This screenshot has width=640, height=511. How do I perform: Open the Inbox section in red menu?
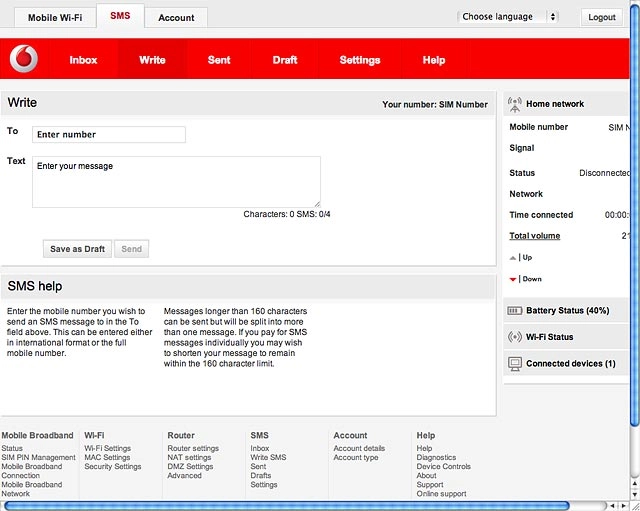coord(83,60)
